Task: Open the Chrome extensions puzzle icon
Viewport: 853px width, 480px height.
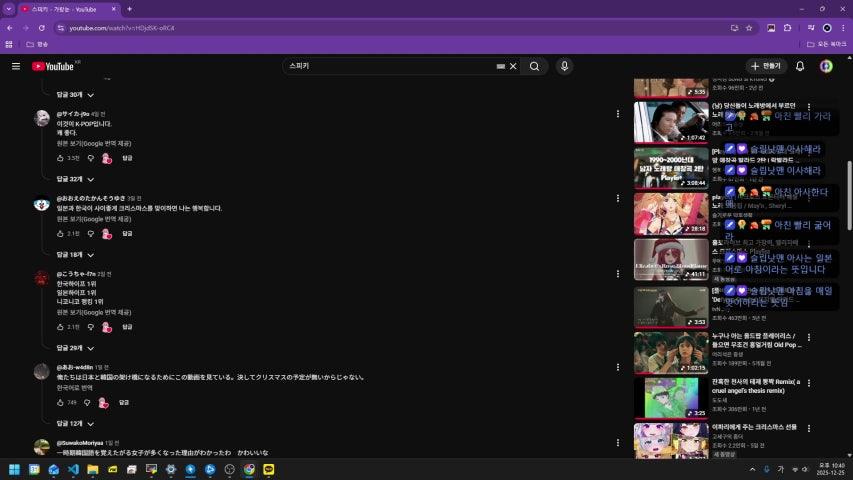Action: click(x=788, y=28)
